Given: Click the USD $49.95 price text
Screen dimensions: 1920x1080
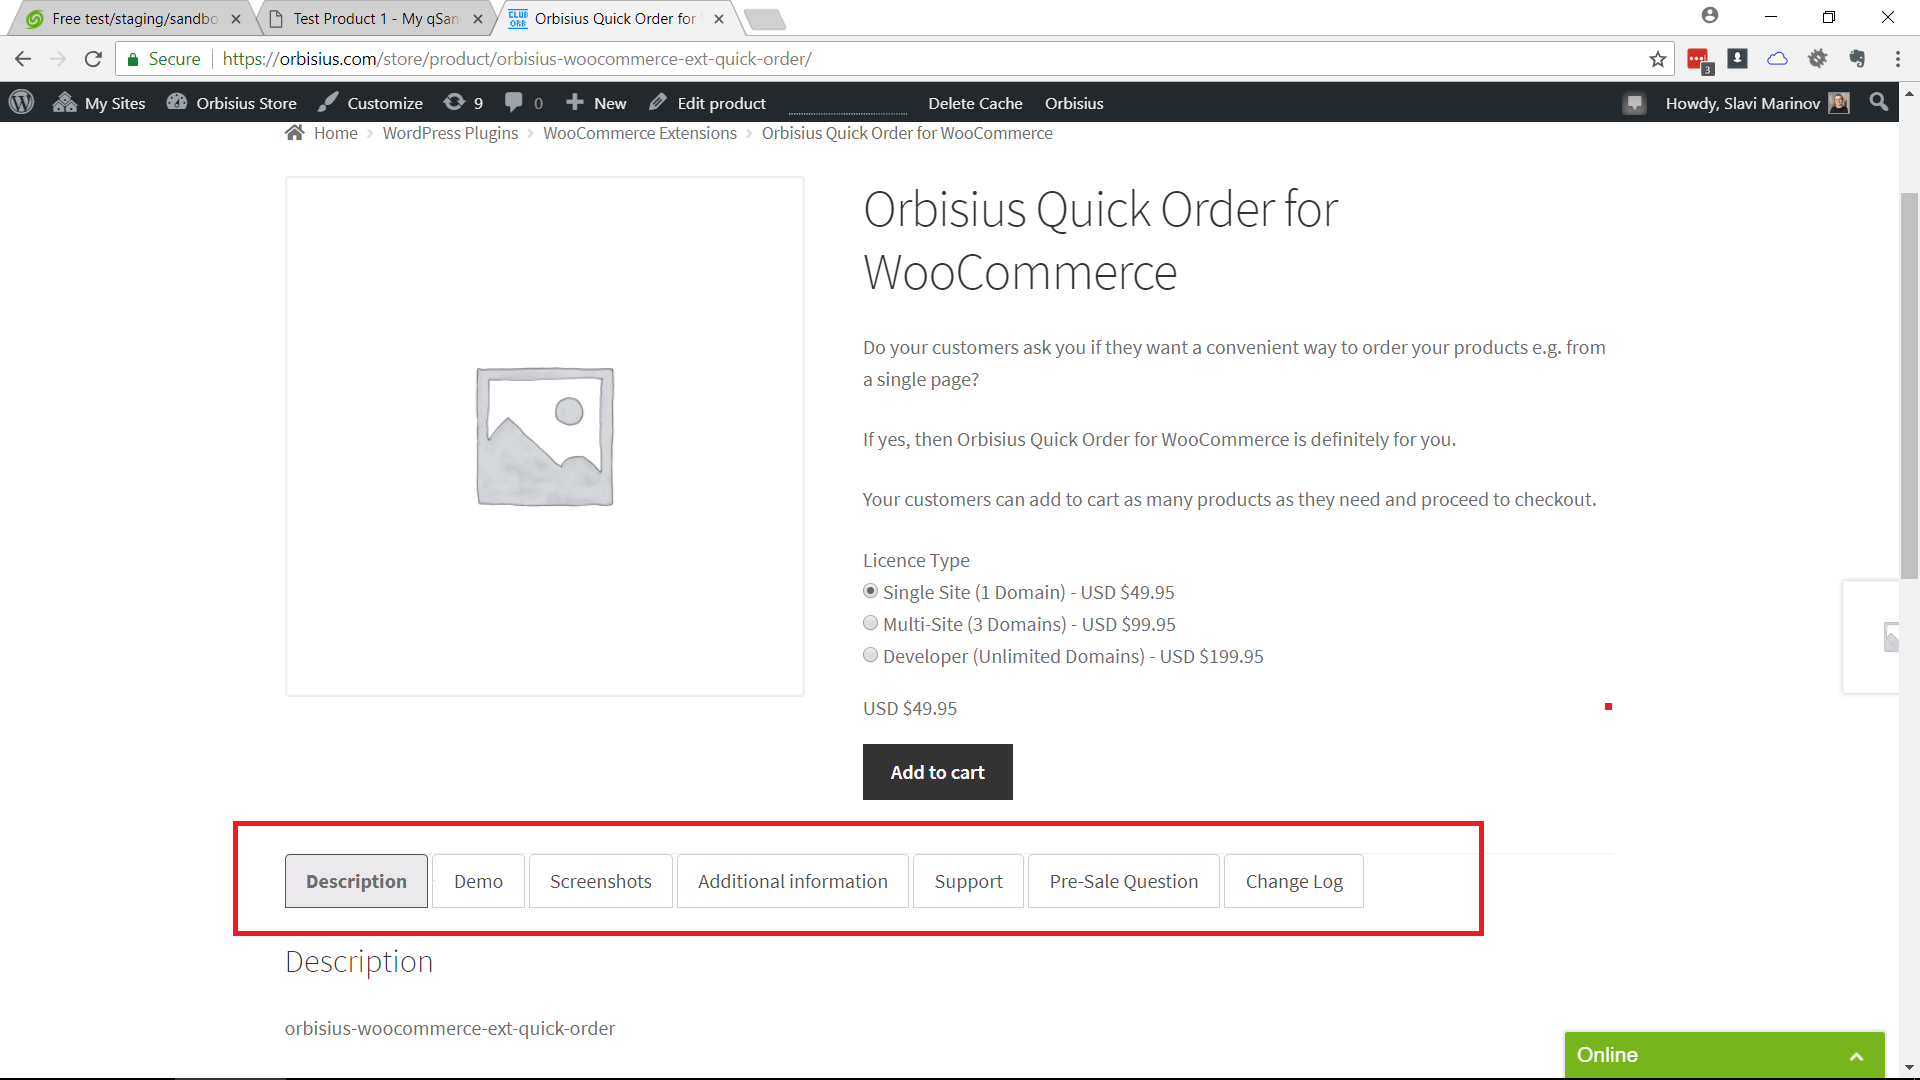Looking at the screenshot, I should pos(910,708).
